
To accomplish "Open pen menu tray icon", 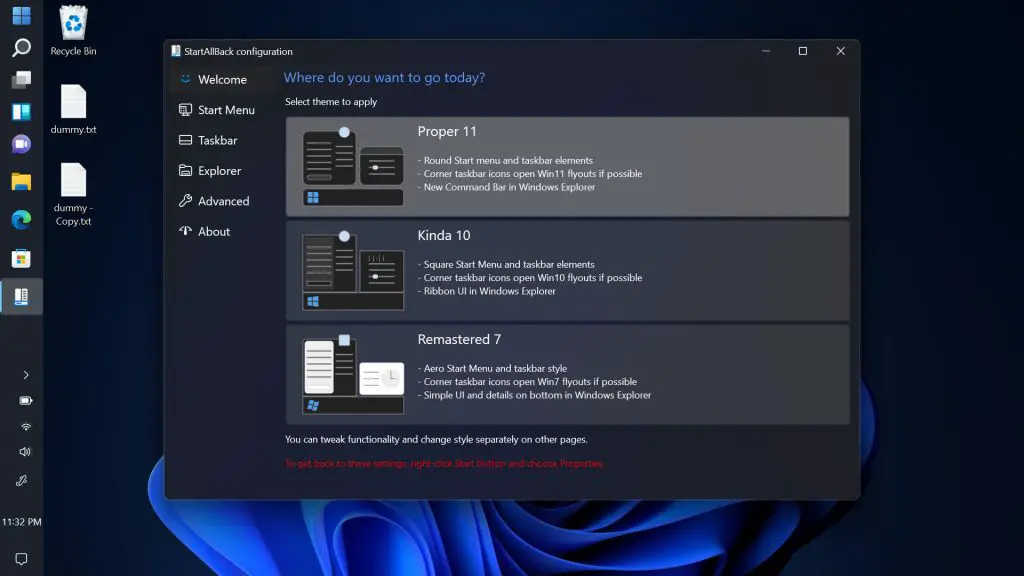I will [22, 481].
